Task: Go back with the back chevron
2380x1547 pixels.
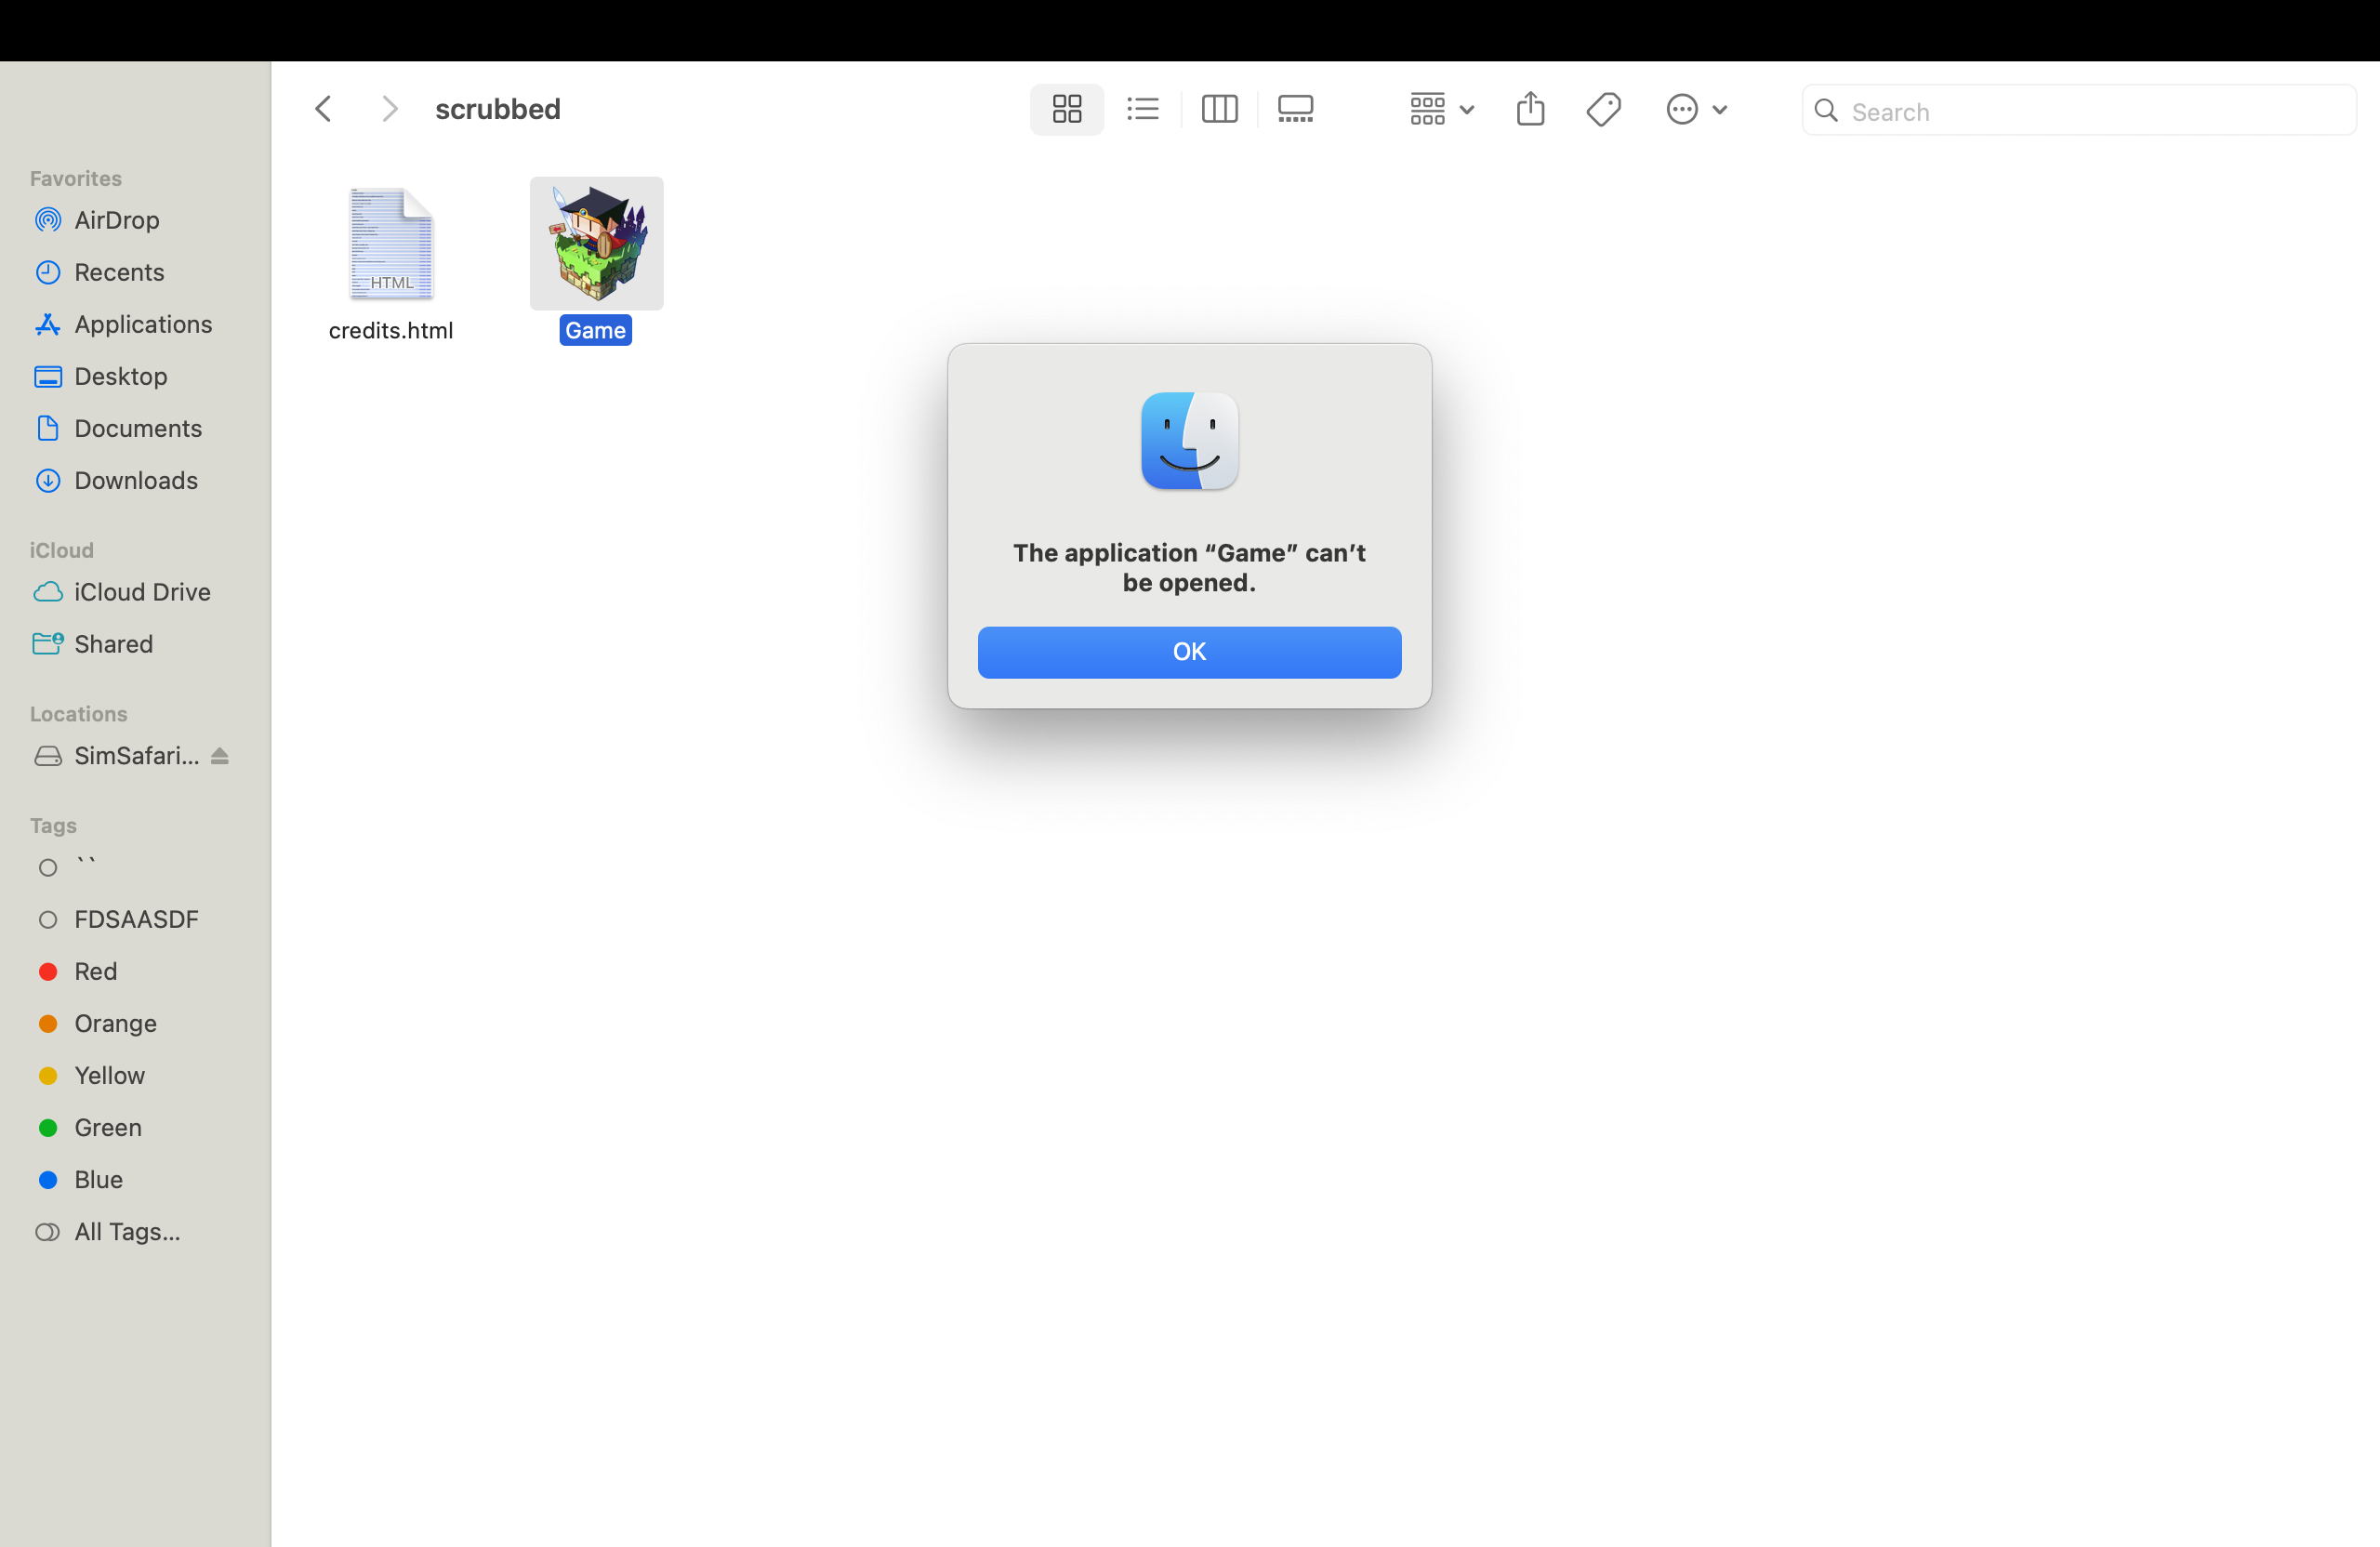Action: pos(323,109)
